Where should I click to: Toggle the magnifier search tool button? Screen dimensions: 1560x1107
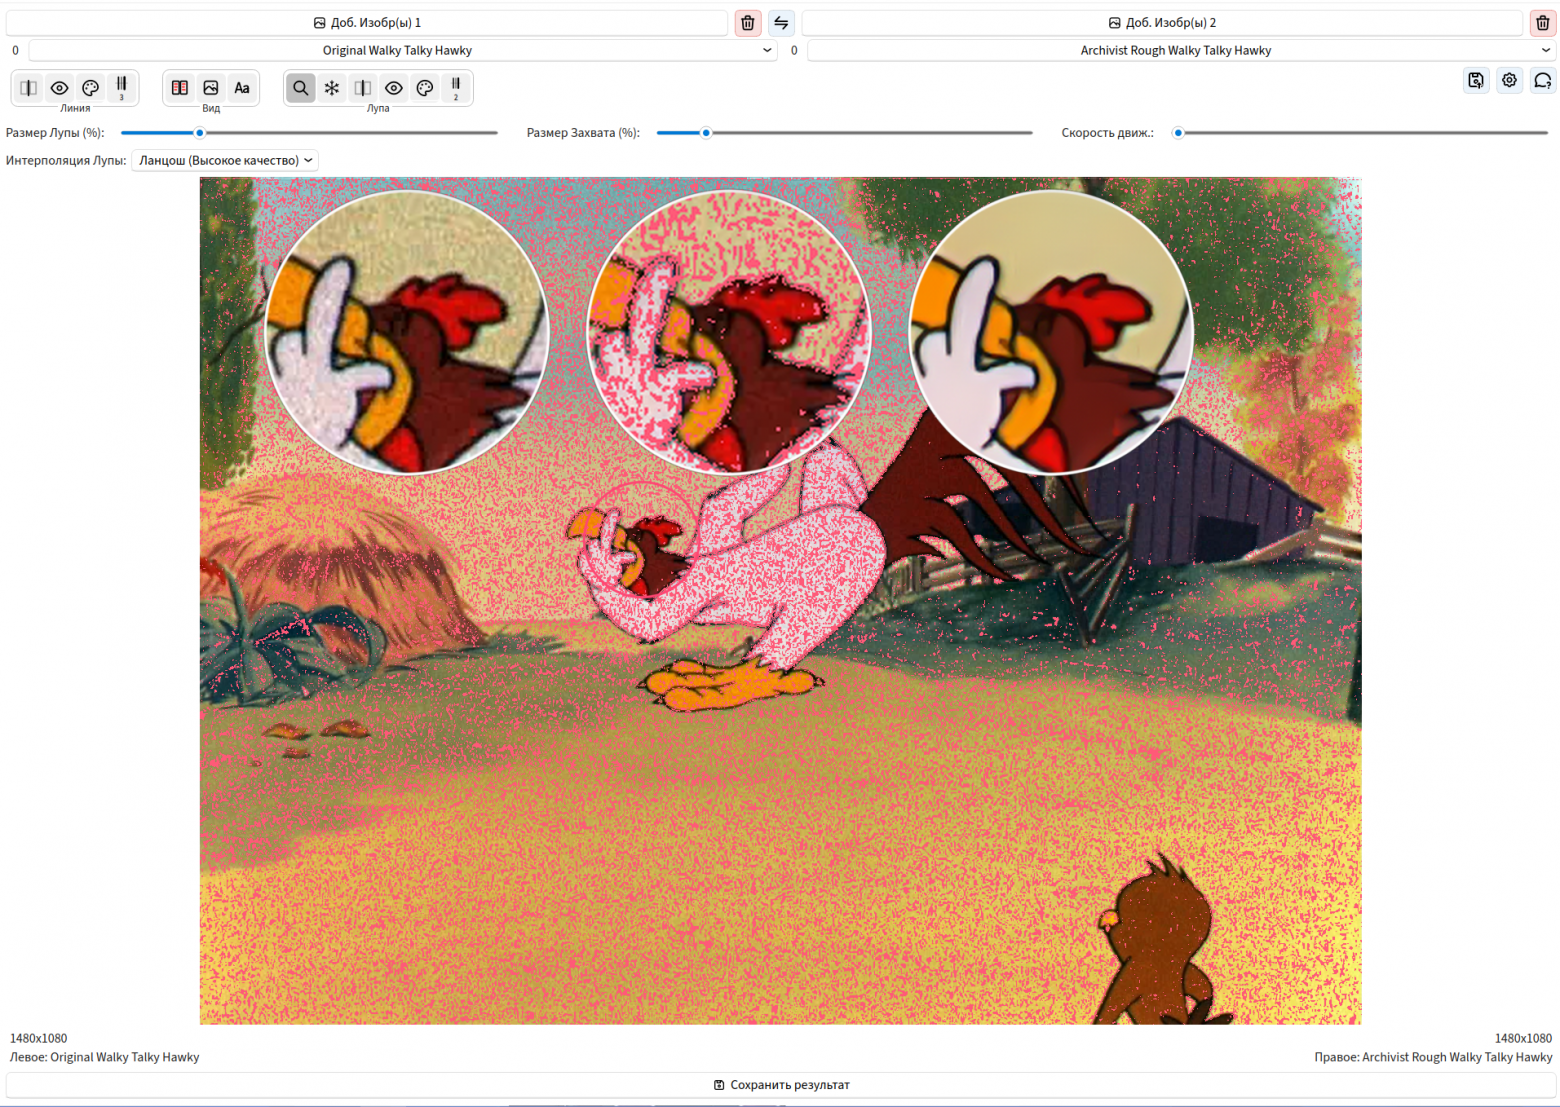pos(301,88)
